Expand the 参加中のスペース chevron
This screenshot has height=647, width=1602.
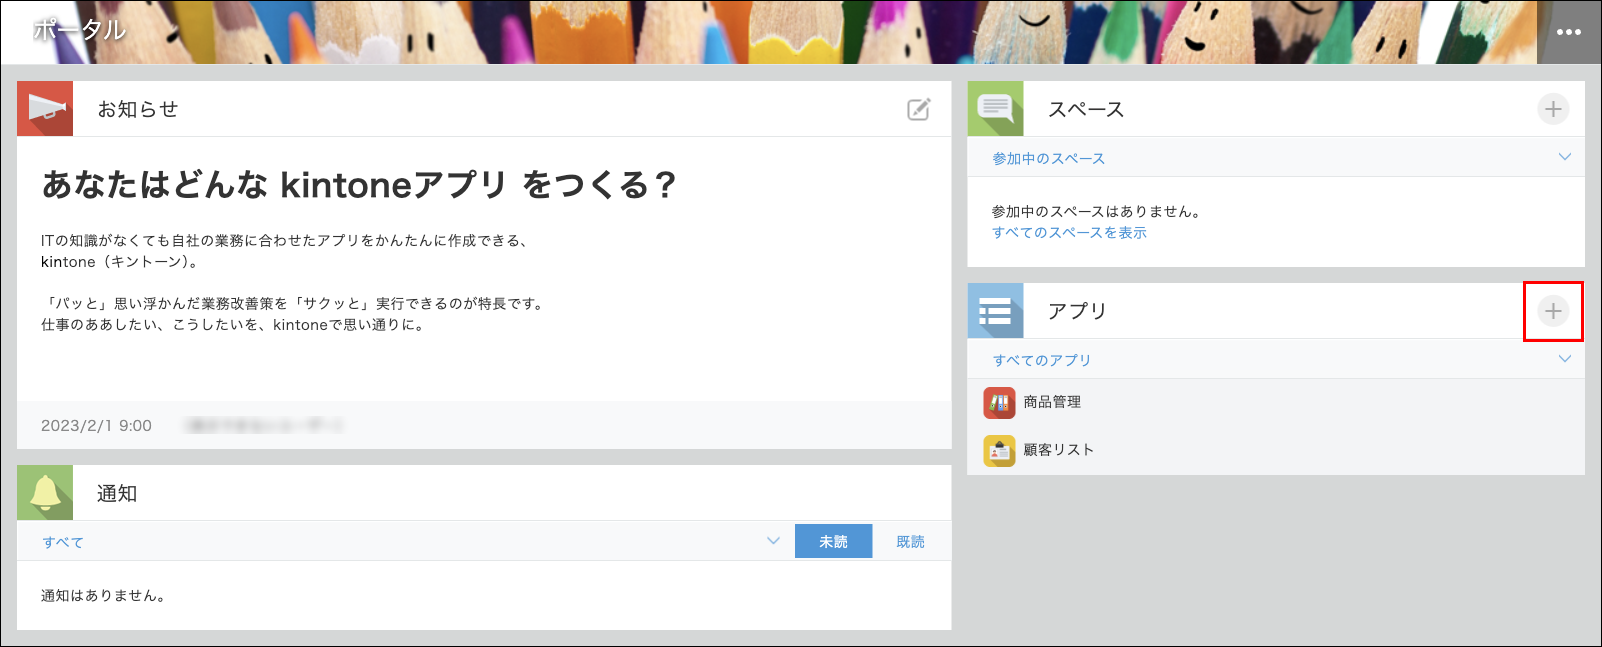coord(1565,157)
